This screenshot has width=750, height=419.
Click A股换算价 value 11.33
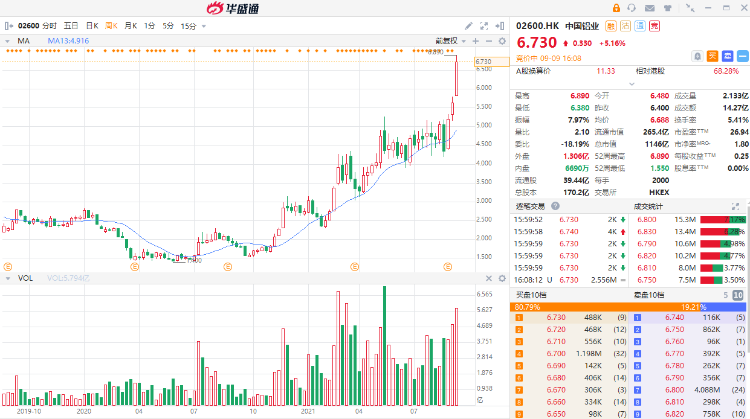tap(606, 71)
